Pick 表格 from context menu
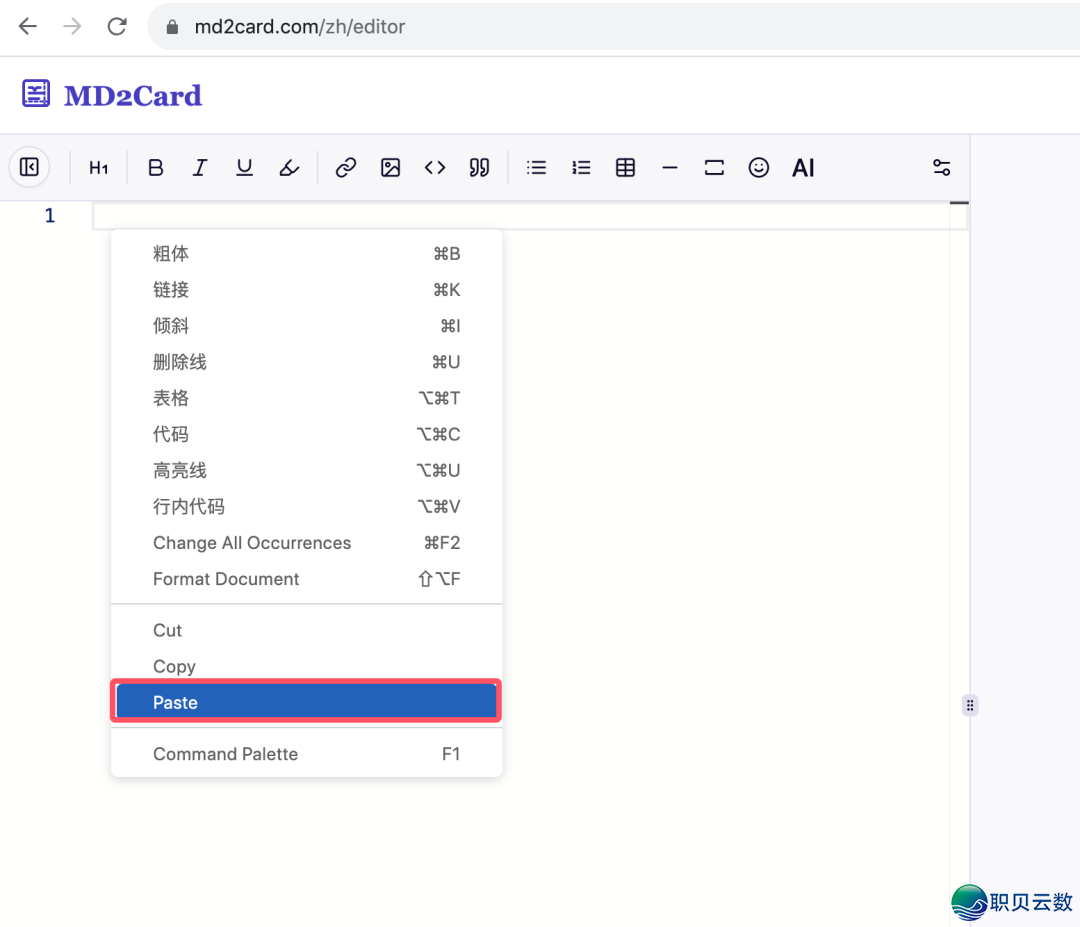Screen dimensions: 1080x927 307,398
